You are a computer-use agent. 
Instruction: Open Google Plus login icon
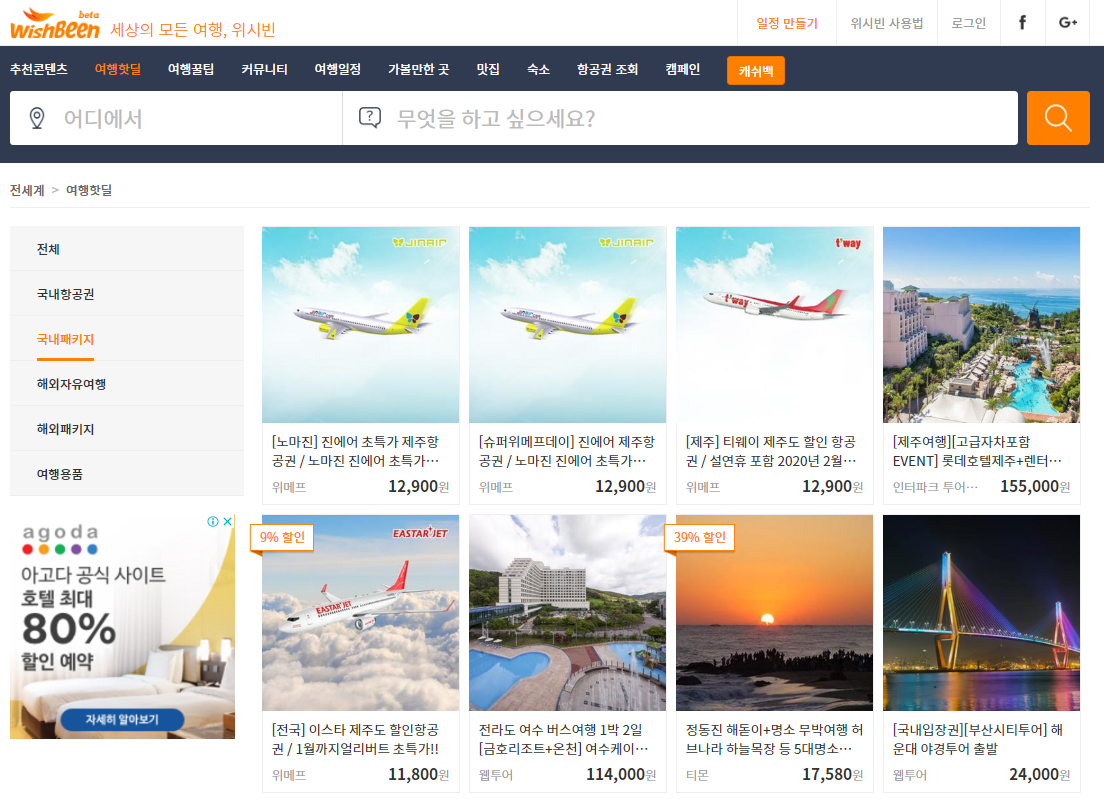point(1067,23)
